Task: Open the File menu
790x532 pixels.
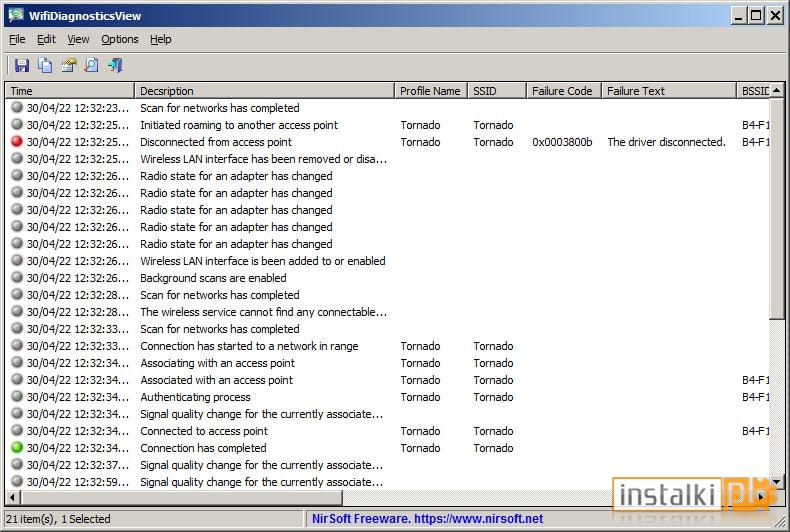Action: tap(17, 39)
